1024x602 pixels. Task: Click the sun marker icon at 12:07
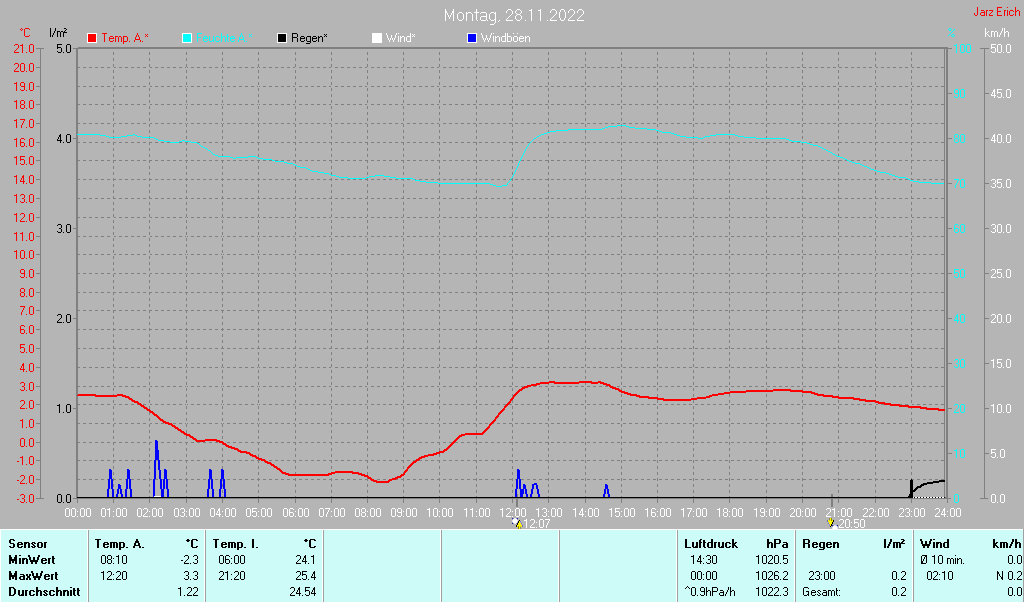(x=517, y=523)
